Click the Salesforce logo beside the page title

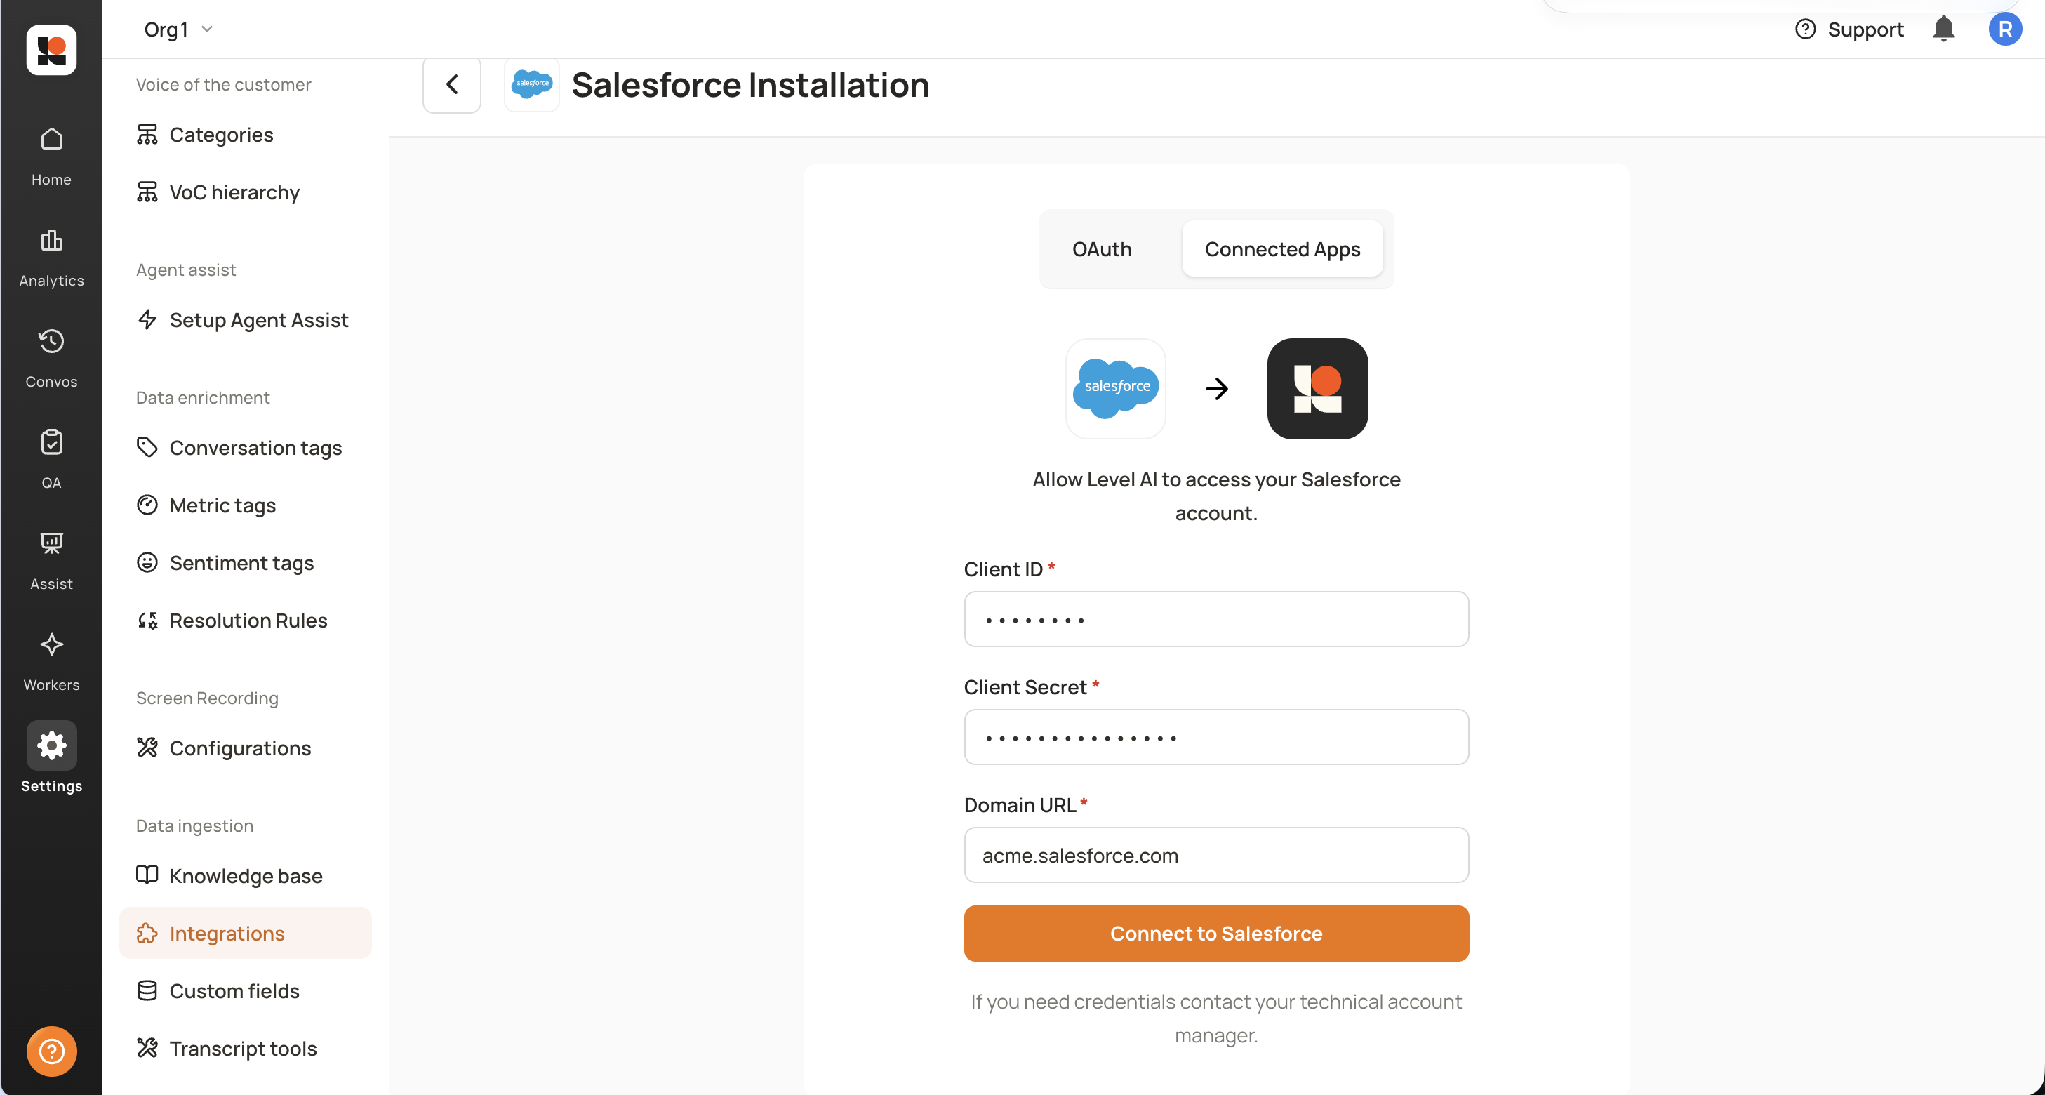[x=532, y=85]
